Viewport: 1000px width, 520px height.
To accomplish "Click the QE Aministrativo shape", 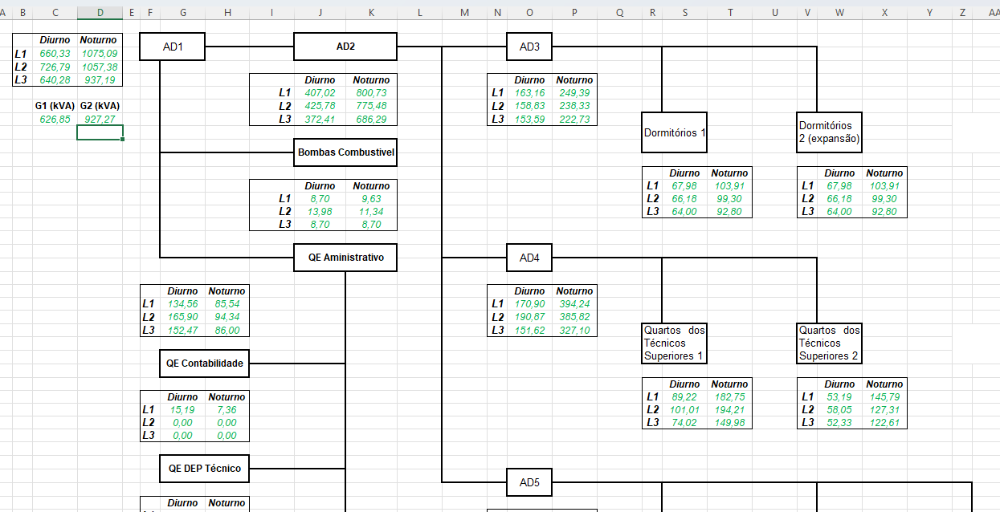I will click(345, 258).
